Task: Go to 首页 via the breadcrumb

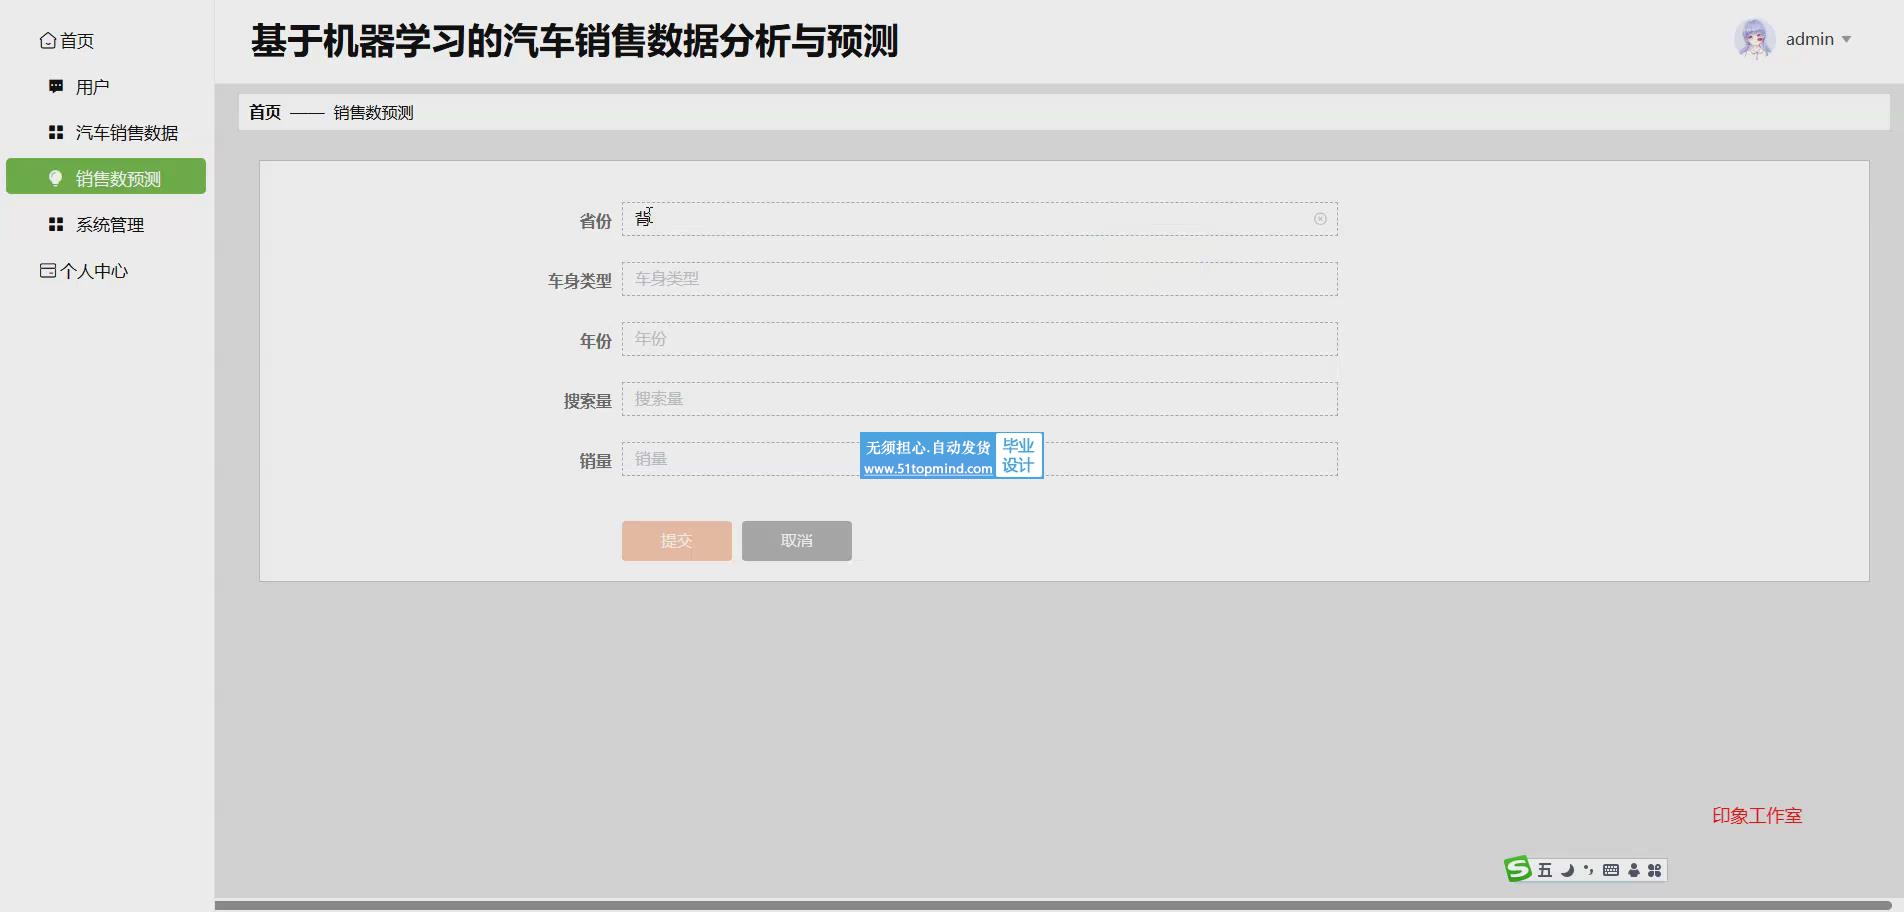Action: coord(265,112)
